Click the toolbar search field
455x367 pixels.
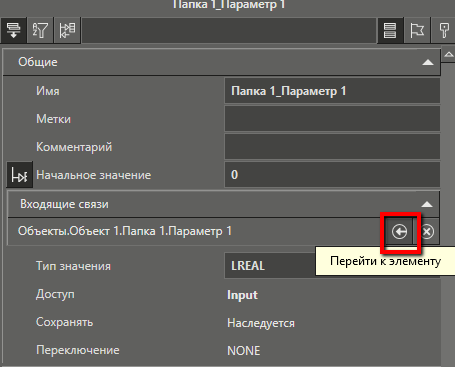click(229, 31)
